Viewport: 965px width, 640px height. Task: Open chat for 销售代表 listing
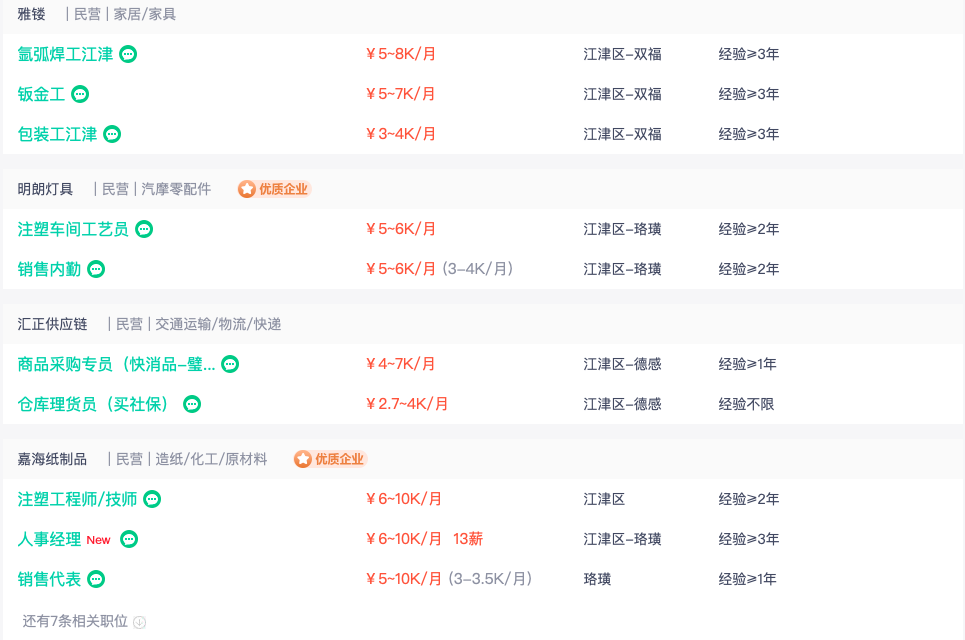(96, 579)
